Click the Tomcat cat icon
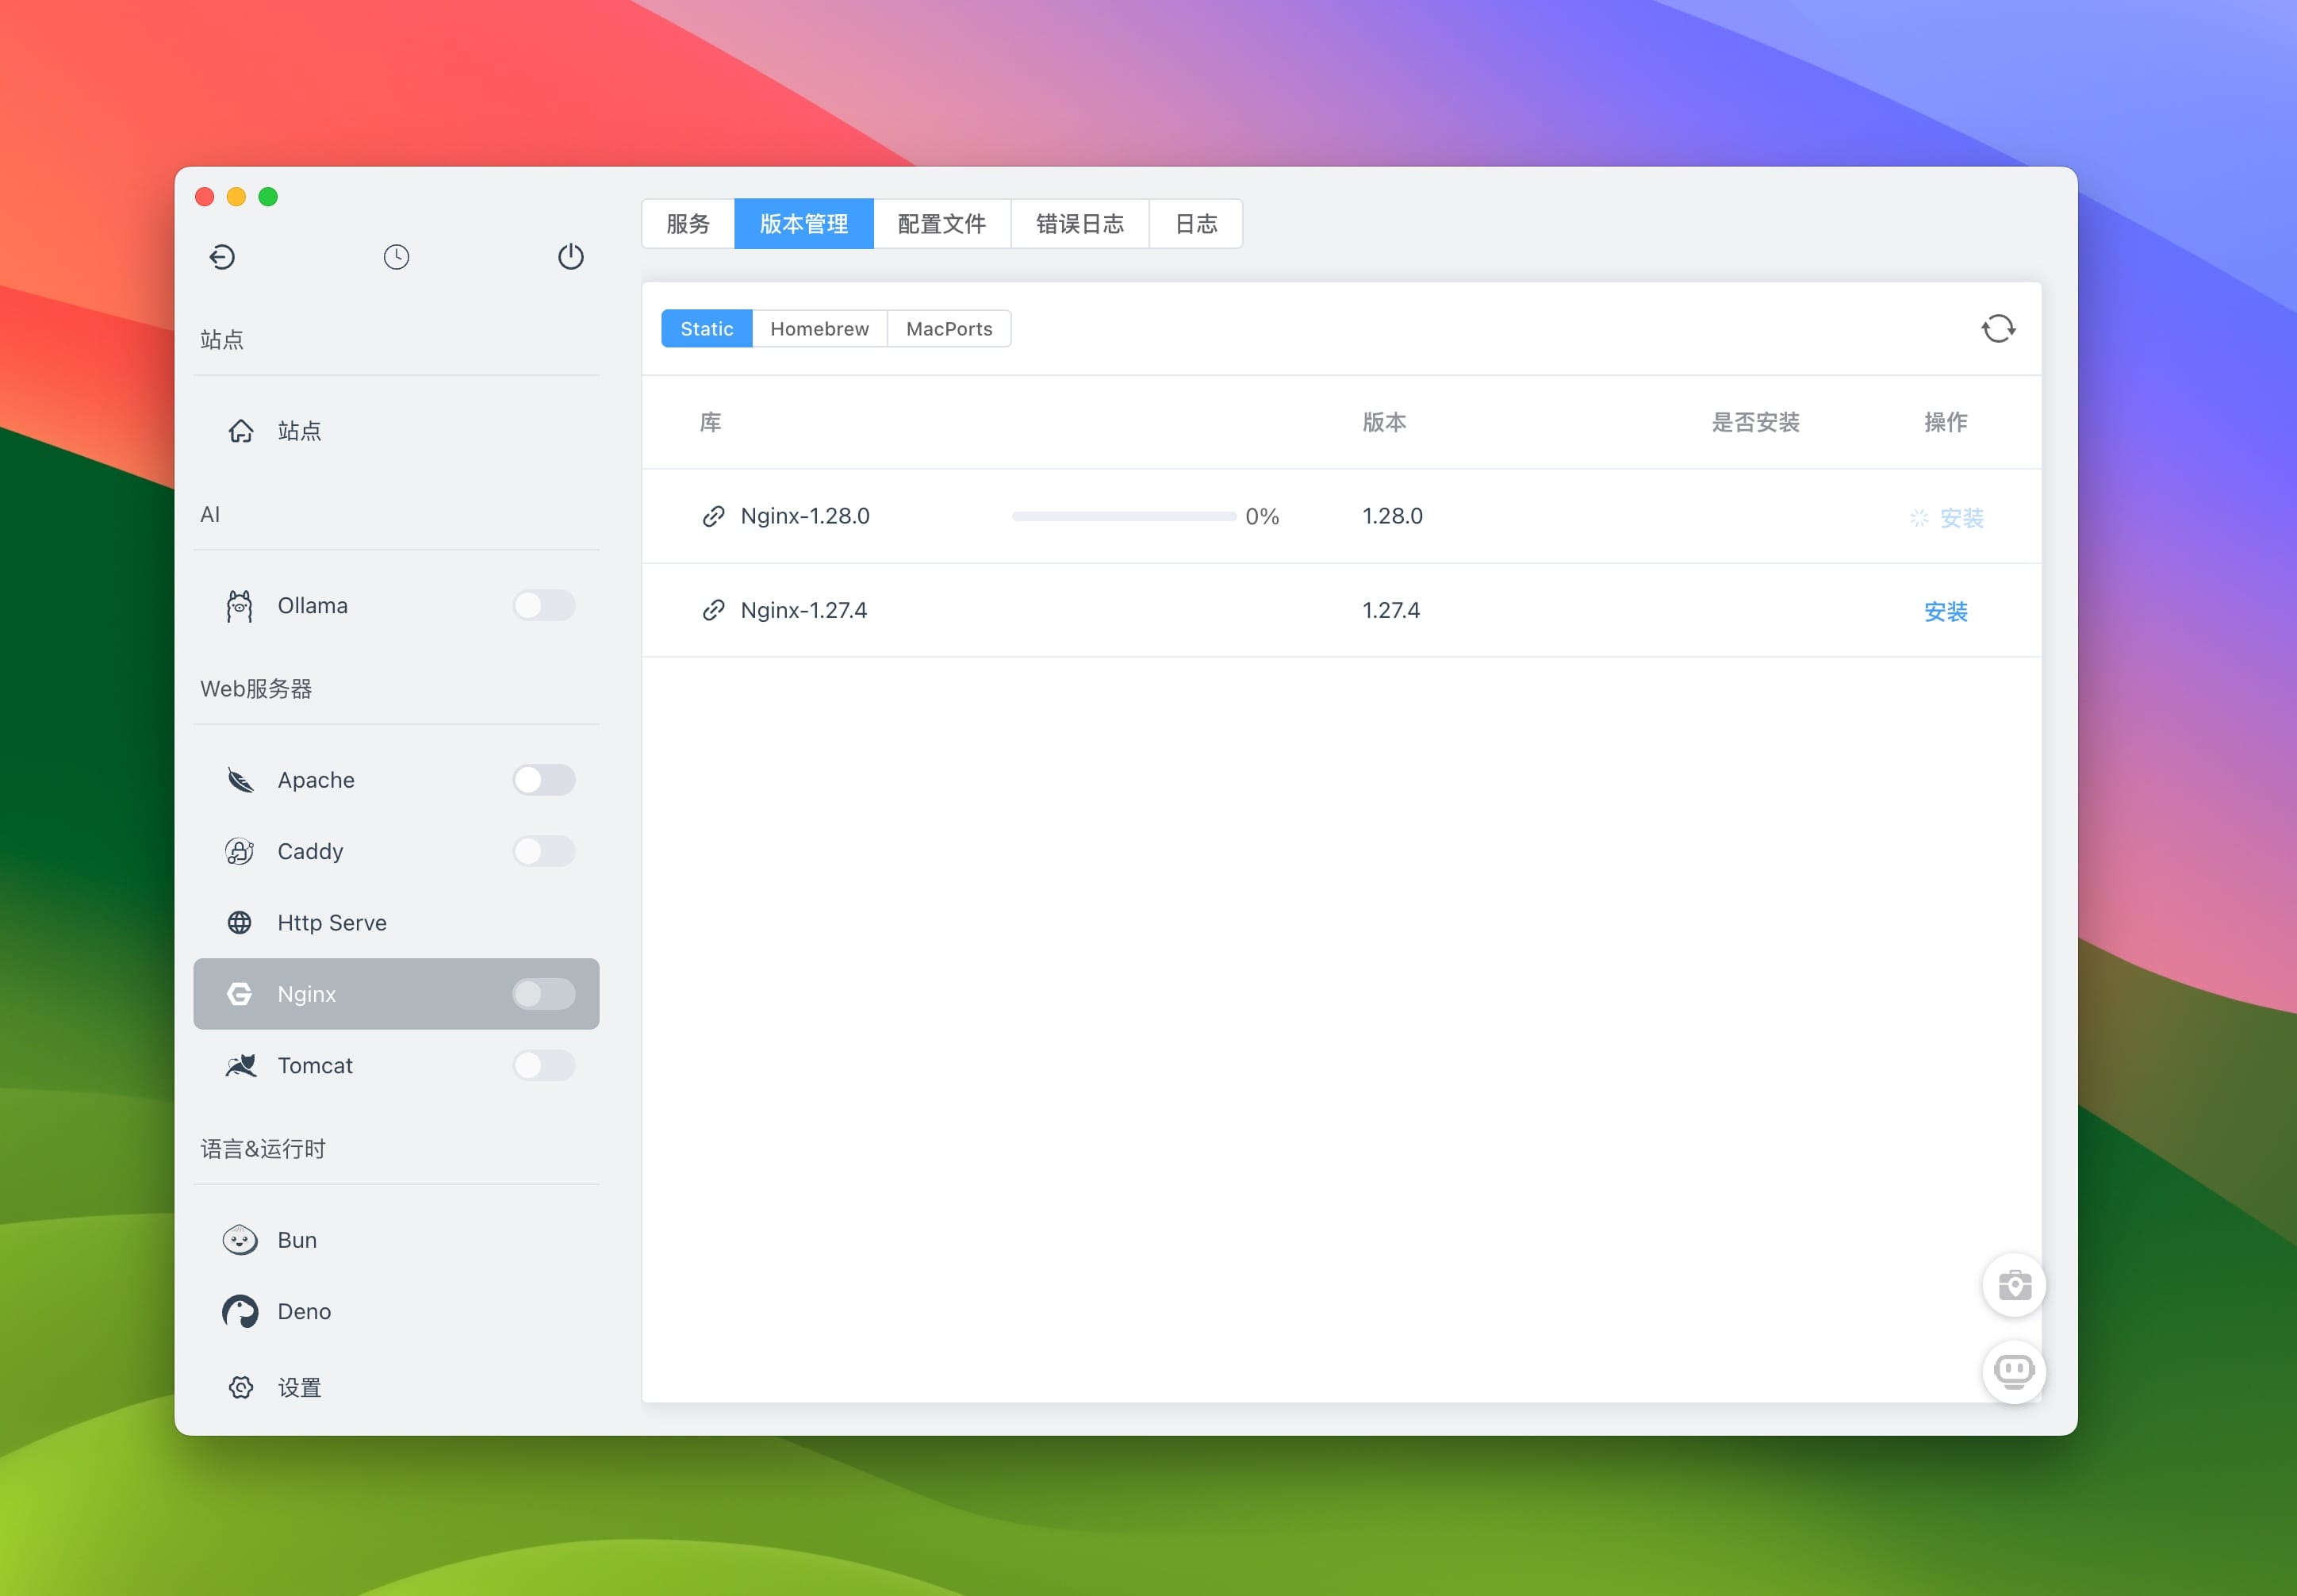 tap(241, 1065)
